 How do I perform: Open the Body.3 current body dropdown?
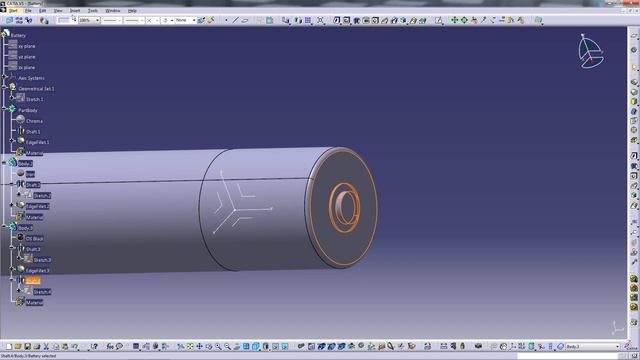593,347
